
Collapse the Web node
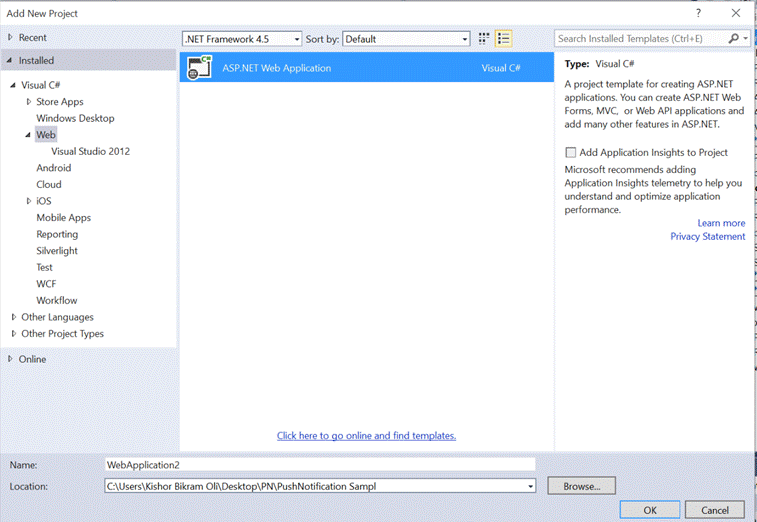[28, 135]
